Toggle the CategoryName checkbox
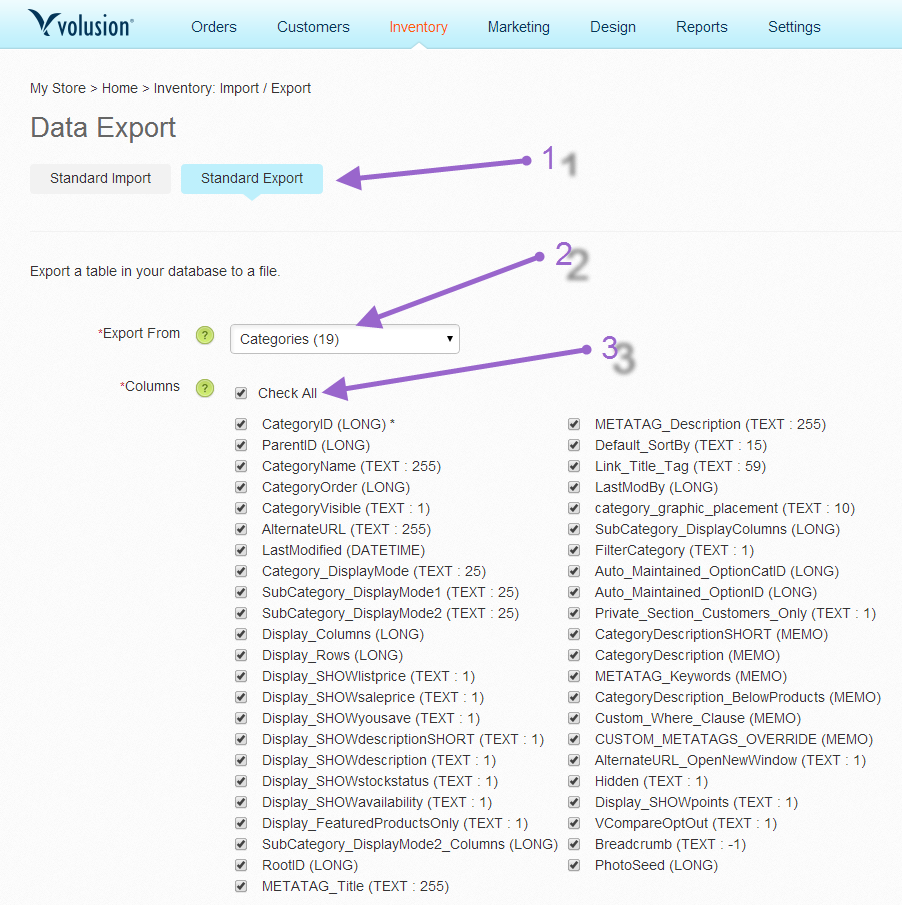 pos(241,466)
